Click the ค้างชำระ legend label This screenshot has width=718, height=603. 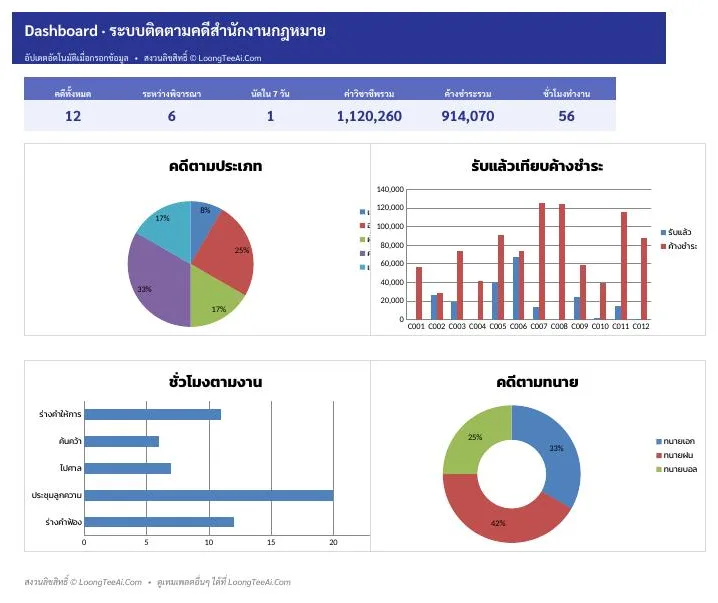pyautogui.click(x=682, y=246)
